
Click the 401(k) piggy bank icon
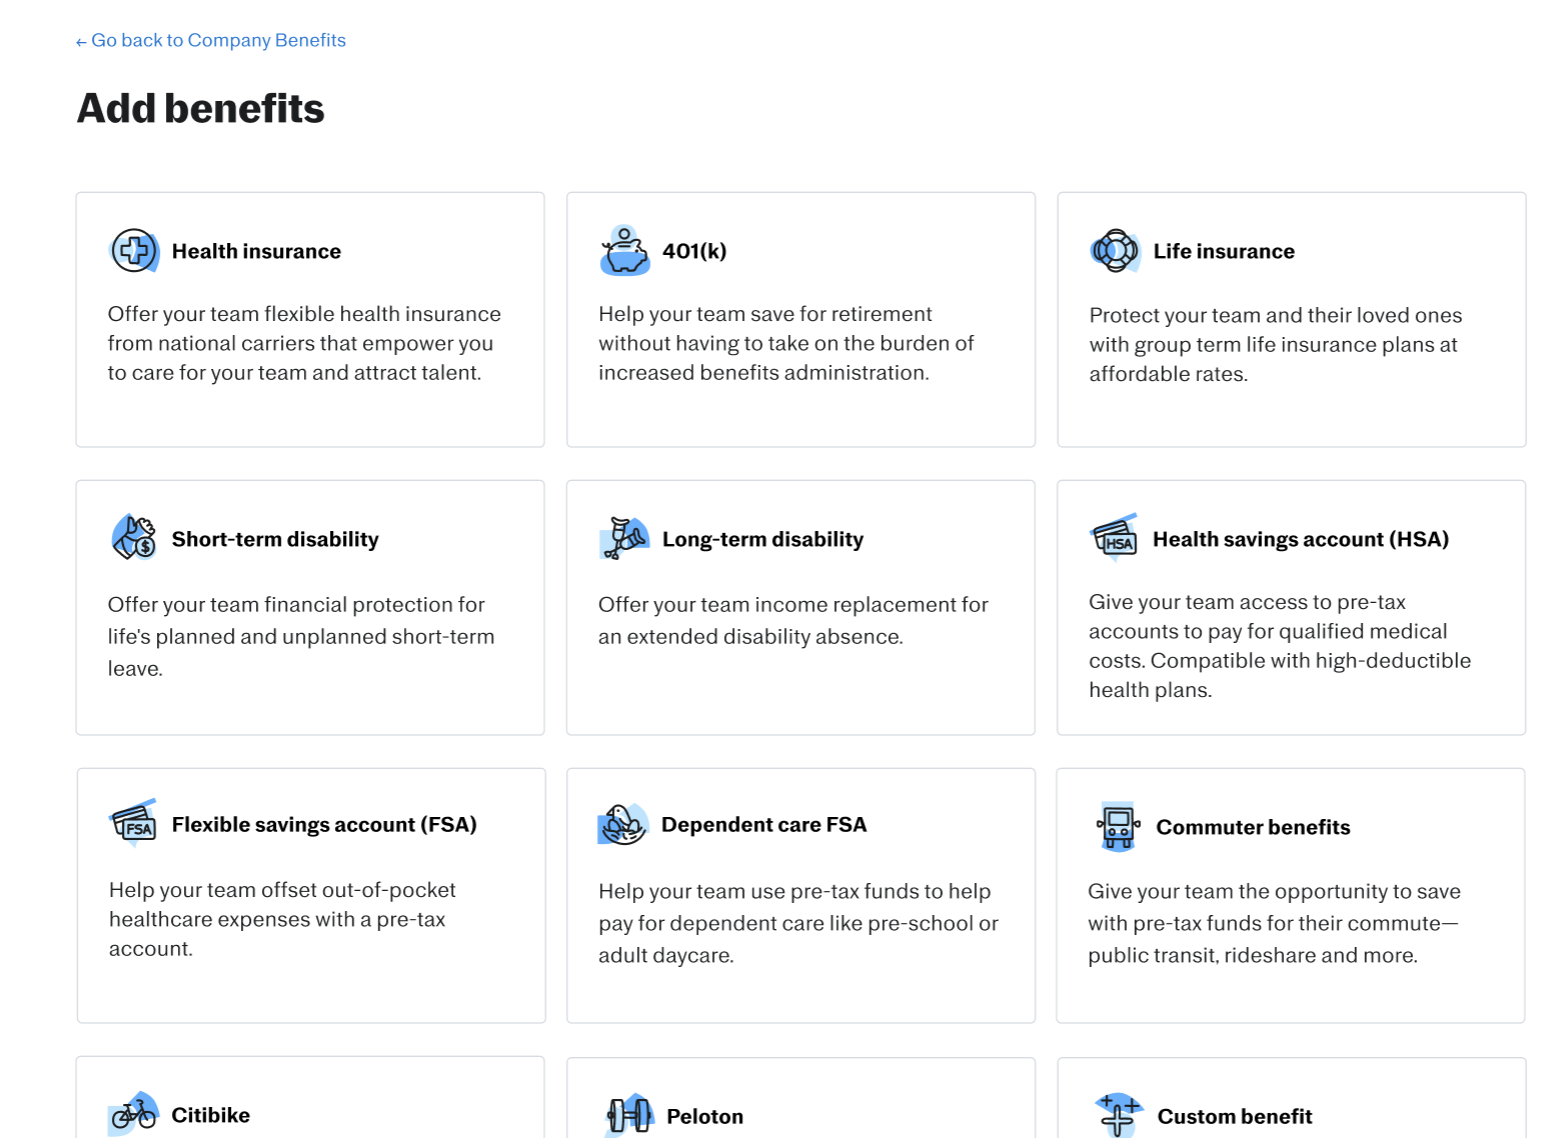625,250
